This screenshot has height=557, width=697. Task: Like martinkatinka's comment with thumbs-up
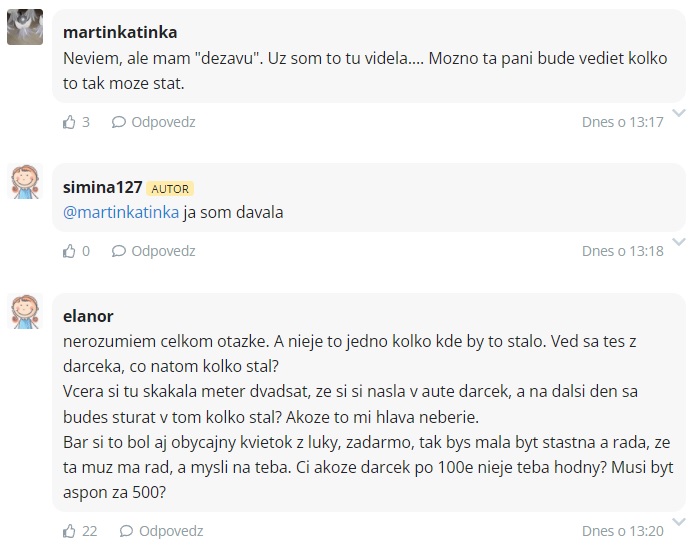click(69, 122)
